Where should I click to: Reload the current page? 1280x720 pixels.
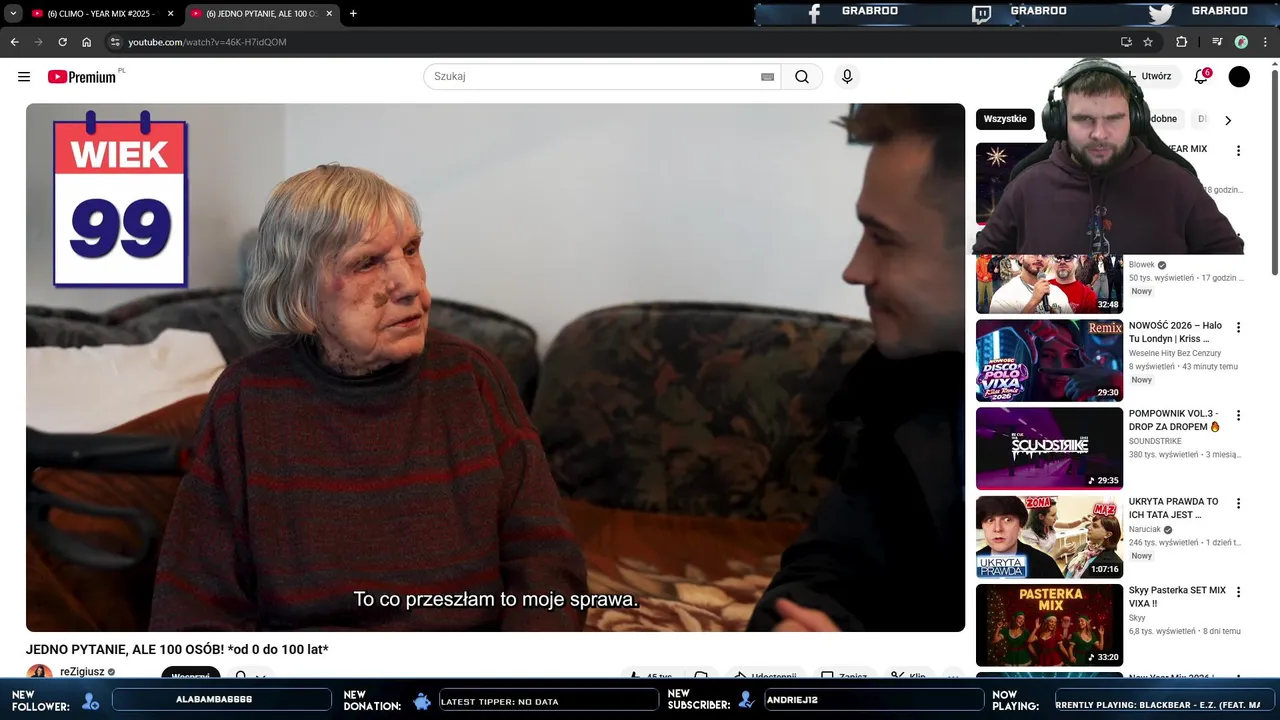(x=62, y=42)
